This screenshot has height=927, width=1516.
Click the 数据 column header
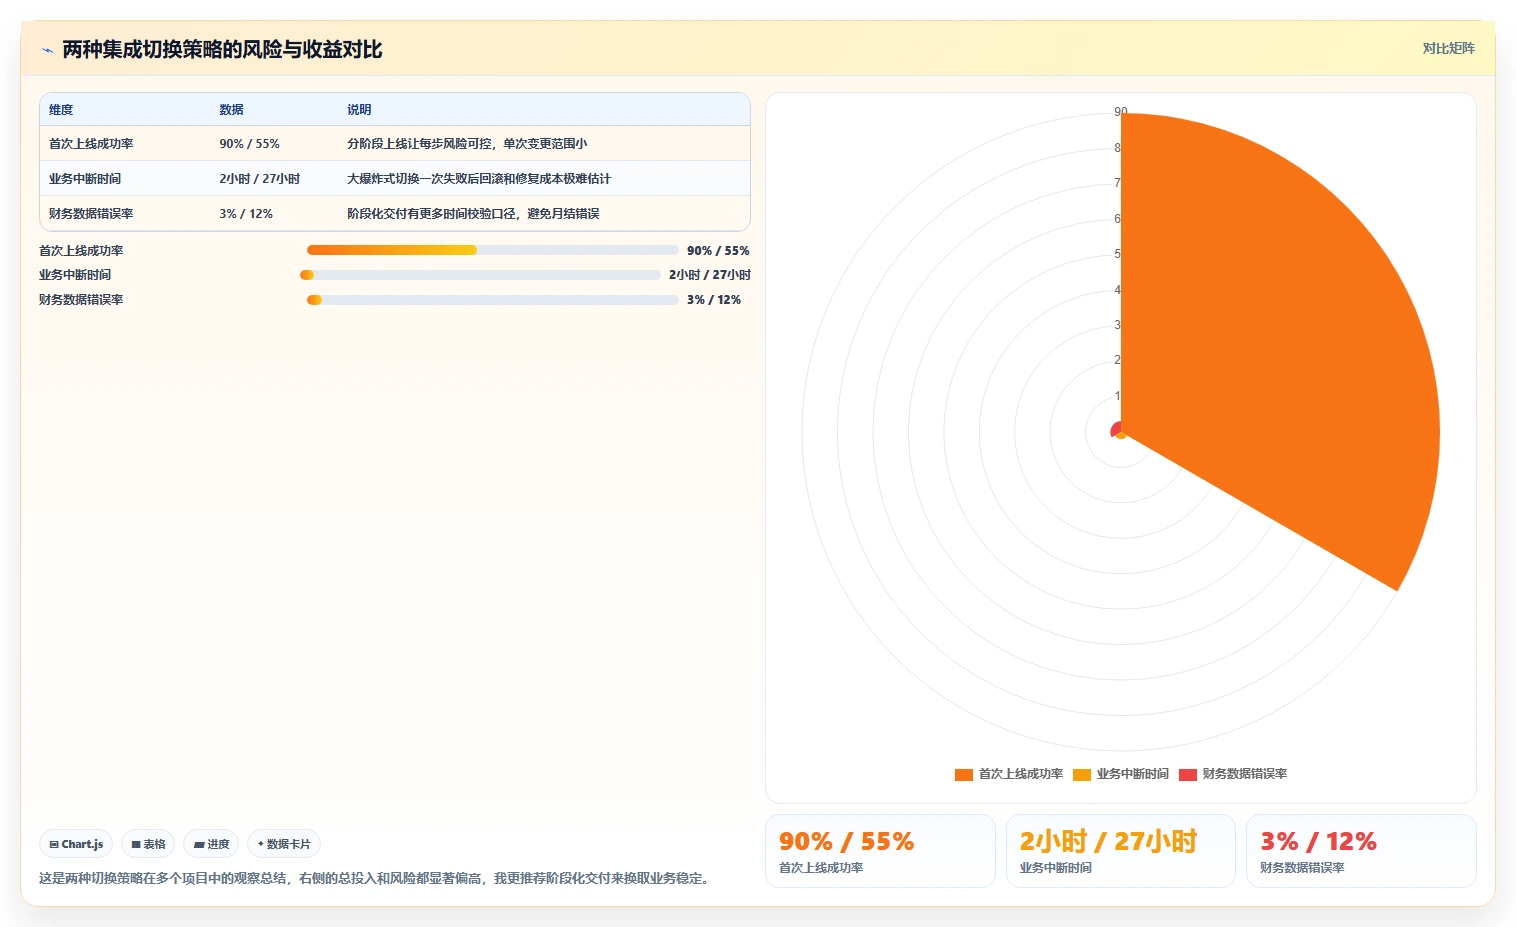click(x=231, y=110)
